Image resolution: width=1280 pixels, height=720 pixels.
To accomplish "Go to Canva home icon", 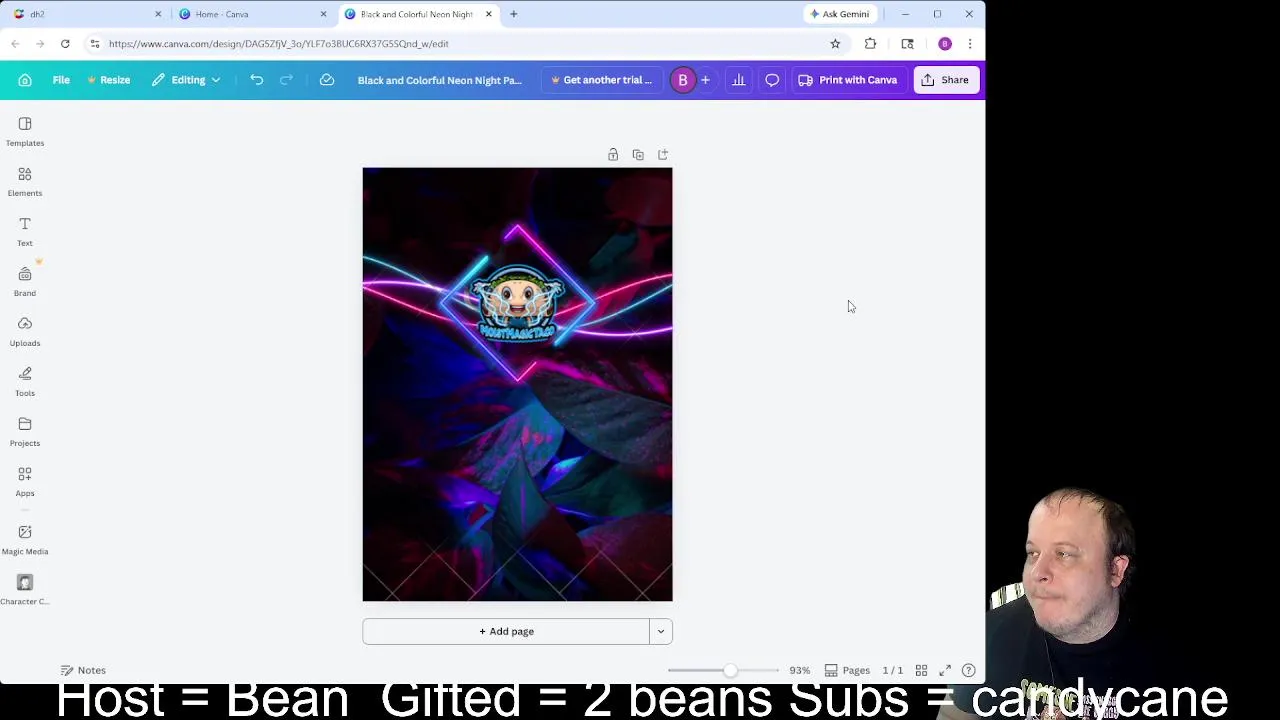I will 25,80.
